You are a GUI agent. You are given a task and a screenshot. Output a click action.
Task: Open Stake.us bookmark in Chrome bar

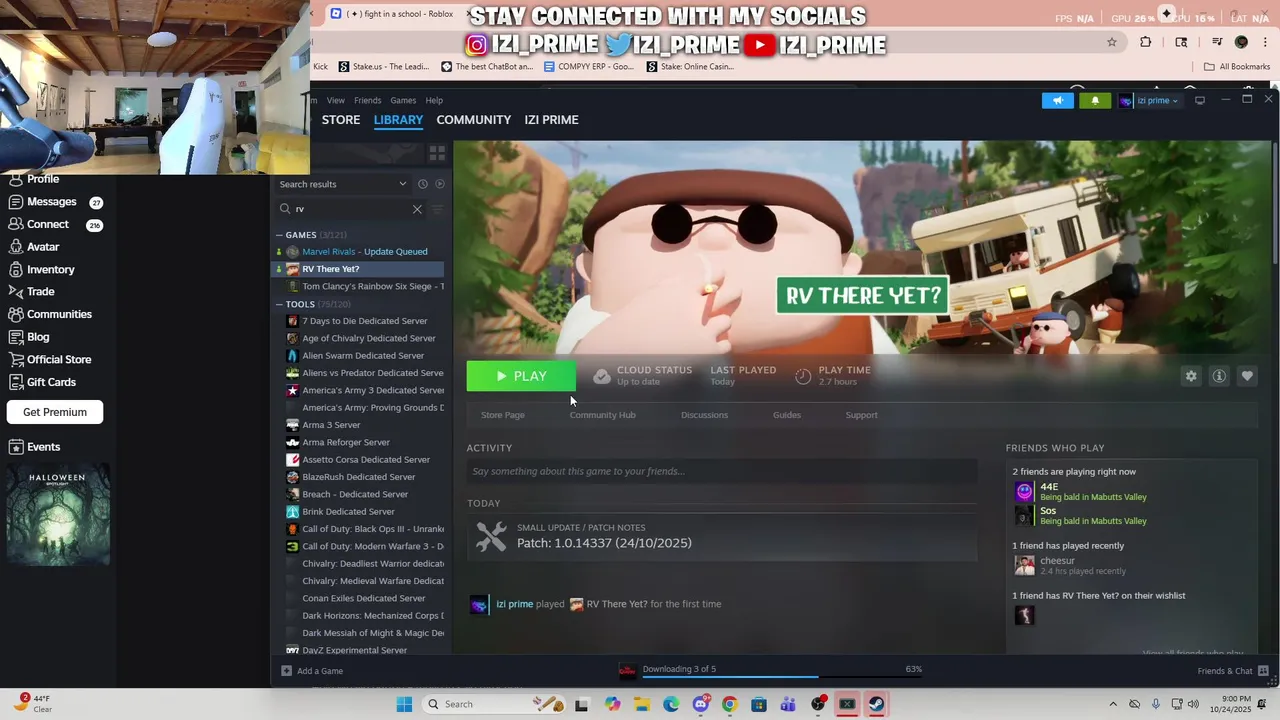click(x=384, y=67)
